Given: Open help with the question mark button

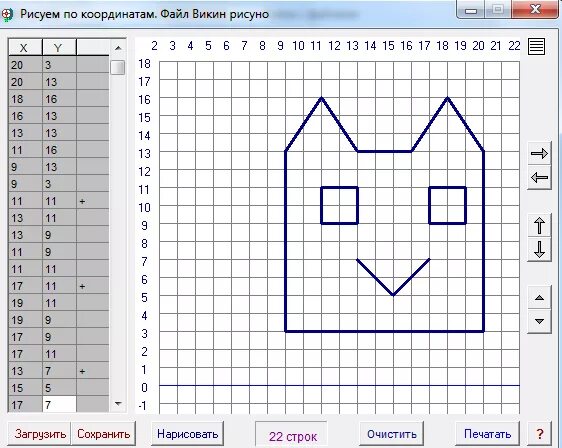Looking at the screenshot, I should coord(540,434).
